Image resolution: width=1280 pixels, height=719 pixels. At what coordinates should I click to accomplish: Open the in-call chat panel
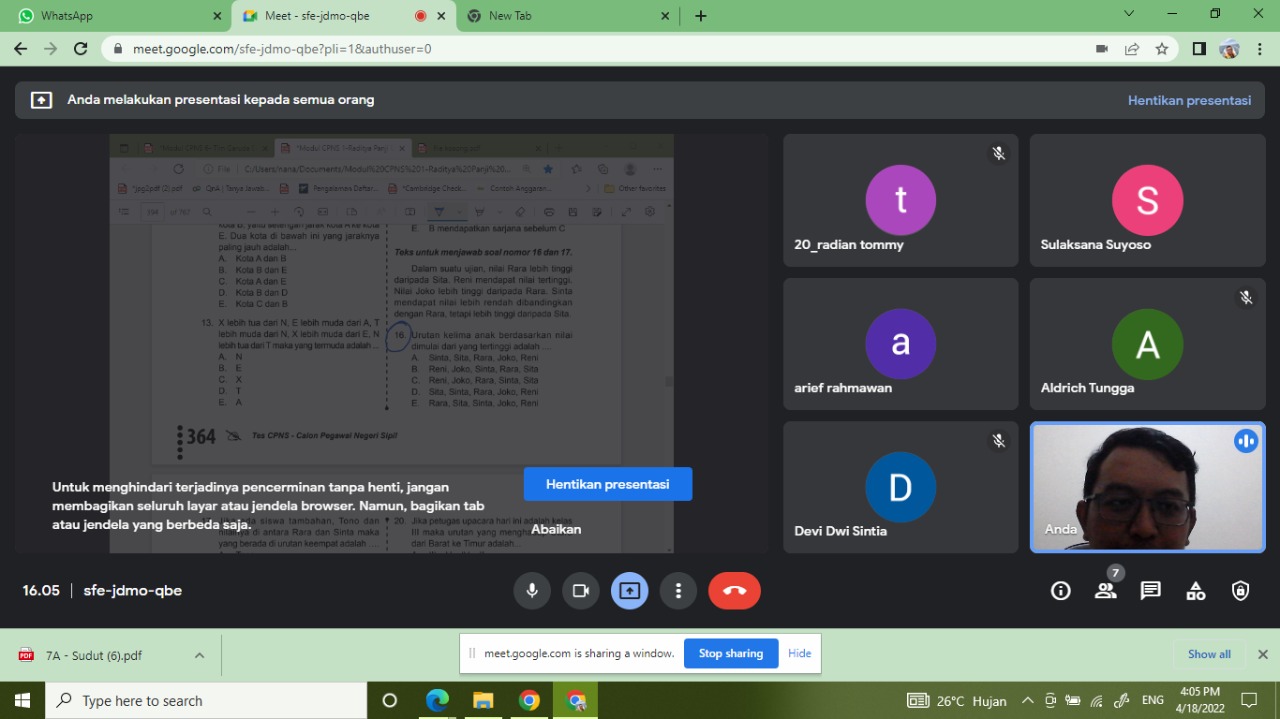point(1150,591)
